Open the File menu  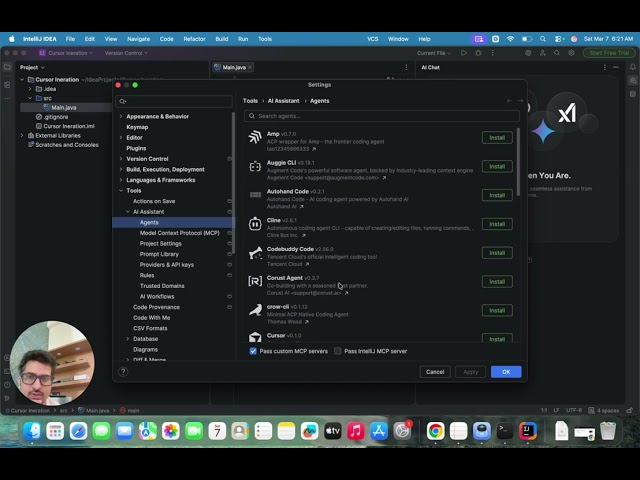(70, 39)
